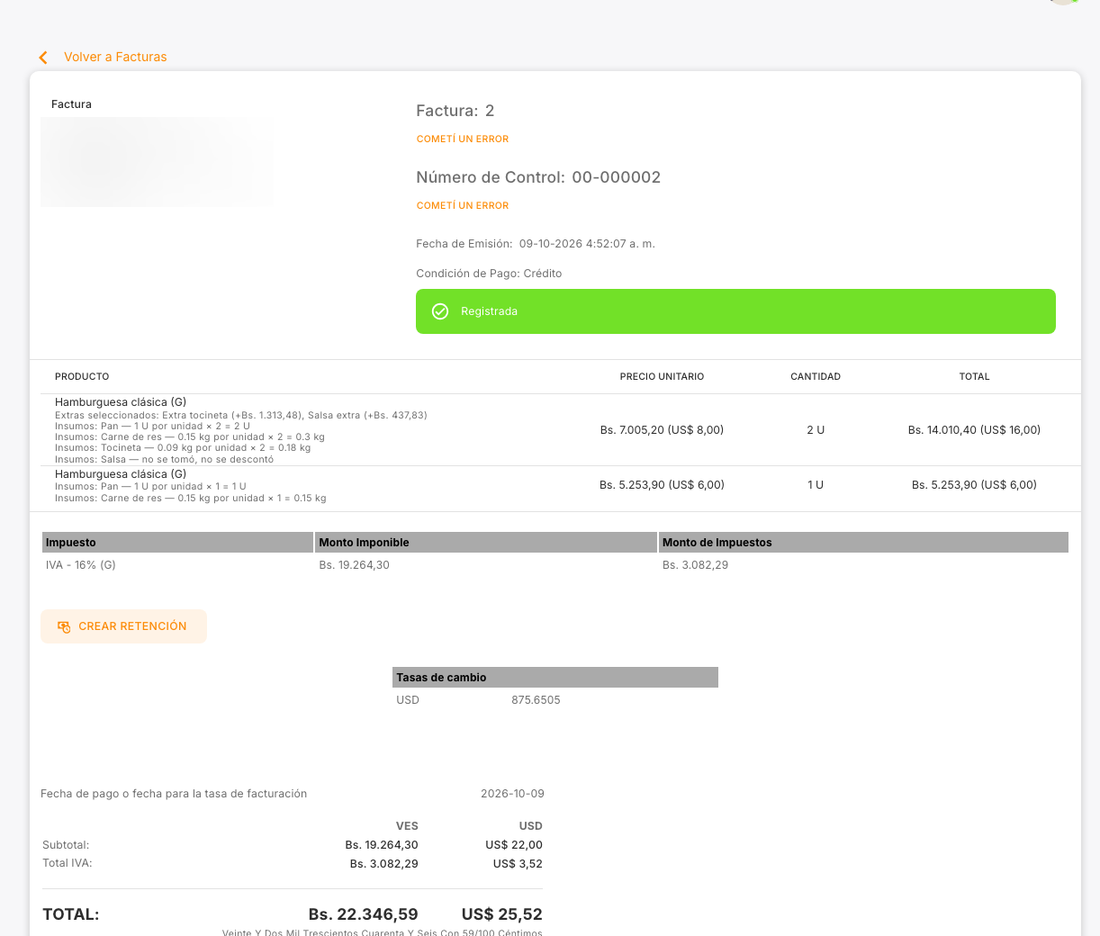Select grand total "US$ 25,52"
Image resolution: width=1100 pixels, height=936 pixels.
(x=502, y=914)
